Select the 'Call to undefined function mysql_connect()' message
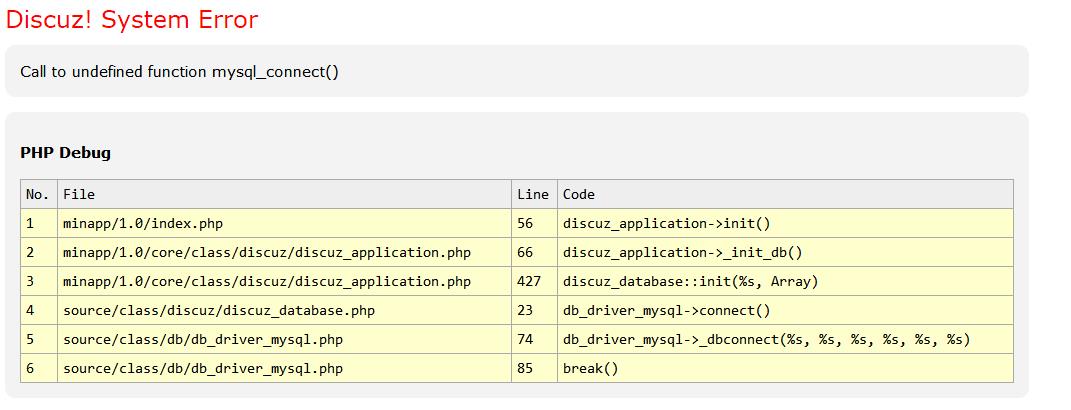This screenshot has width=1071, height=410. pos(179,72)
